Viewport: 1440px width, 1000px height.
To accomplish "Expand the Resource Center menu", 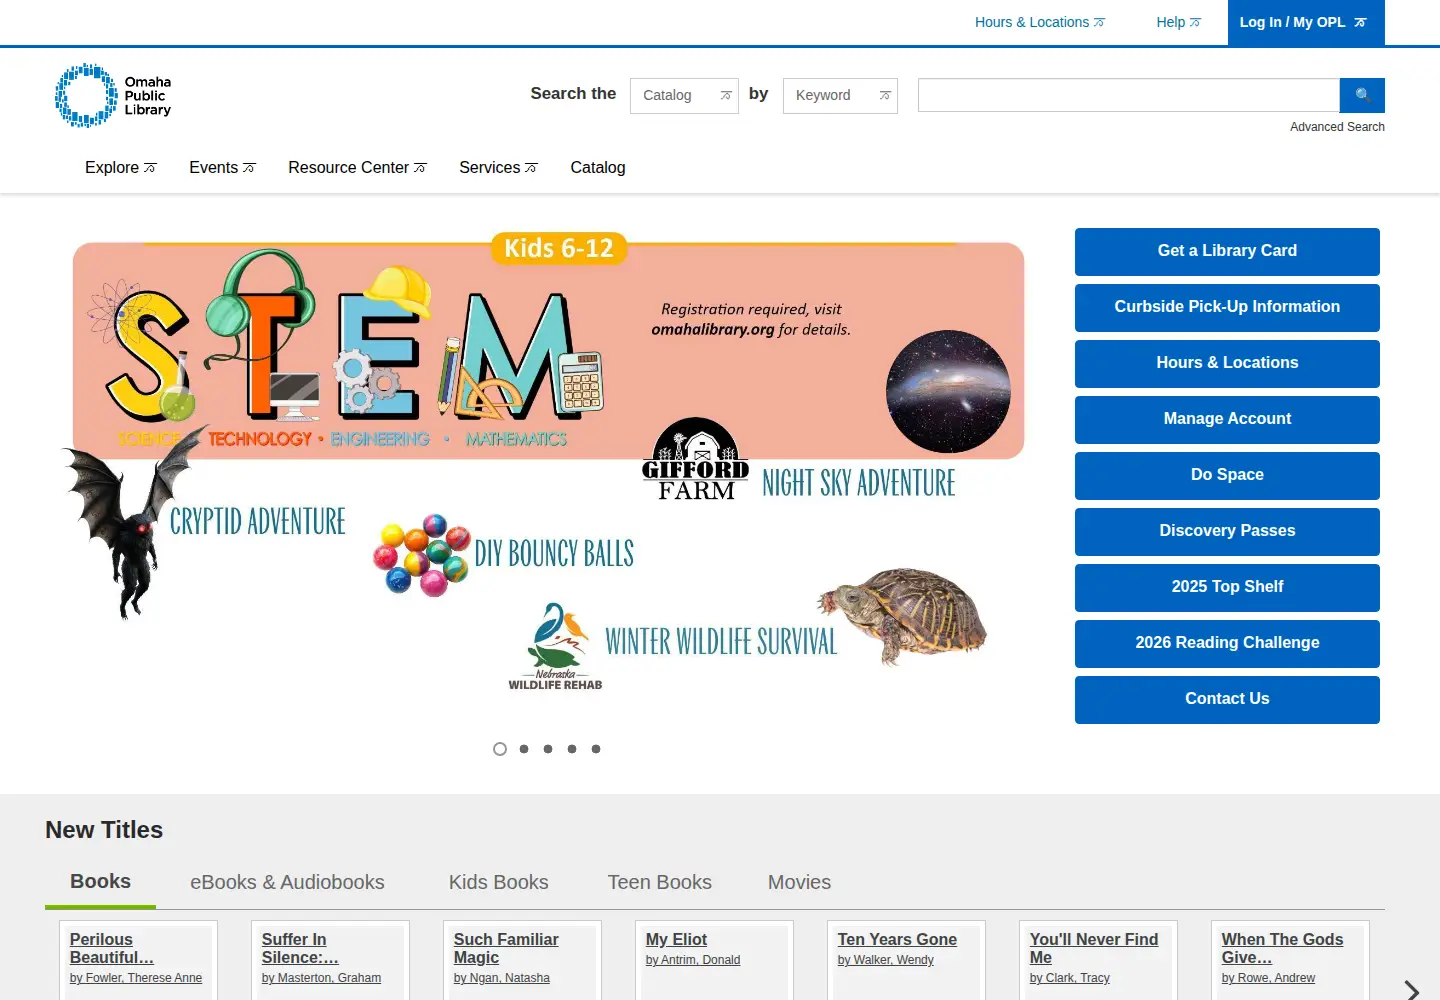I will [x=357, y=167].
